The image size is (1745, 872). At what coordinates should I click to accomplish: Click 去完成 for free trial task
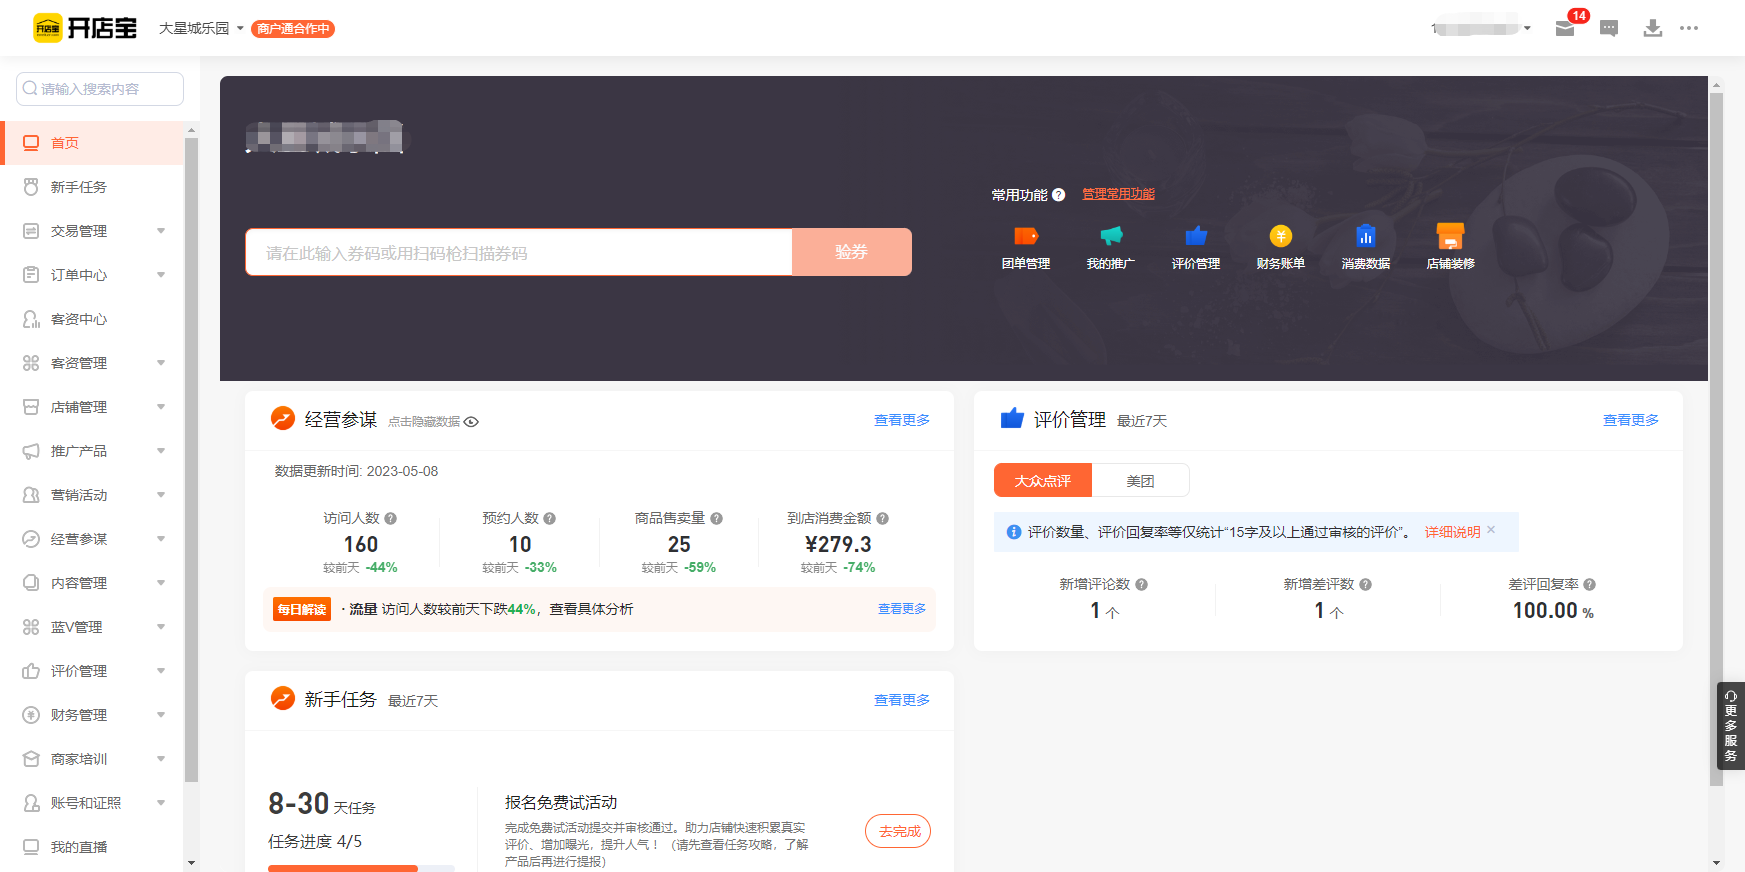[x=898, y=831]
